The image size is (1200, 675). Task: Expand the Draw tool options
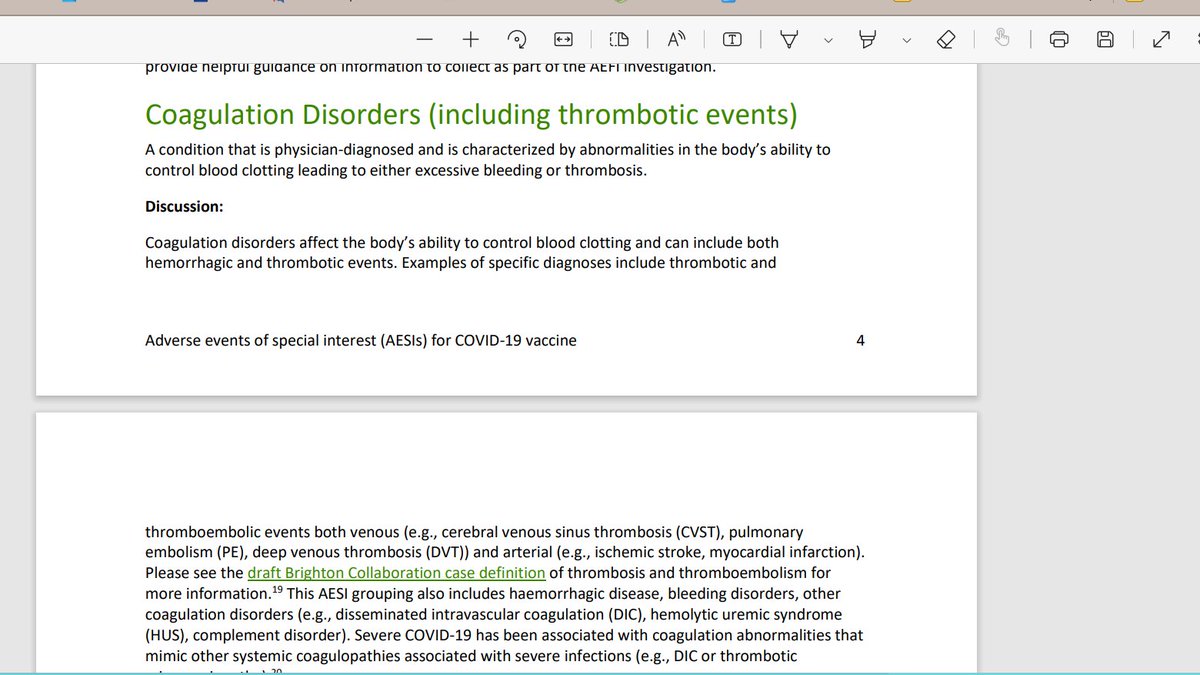[828, 40]
